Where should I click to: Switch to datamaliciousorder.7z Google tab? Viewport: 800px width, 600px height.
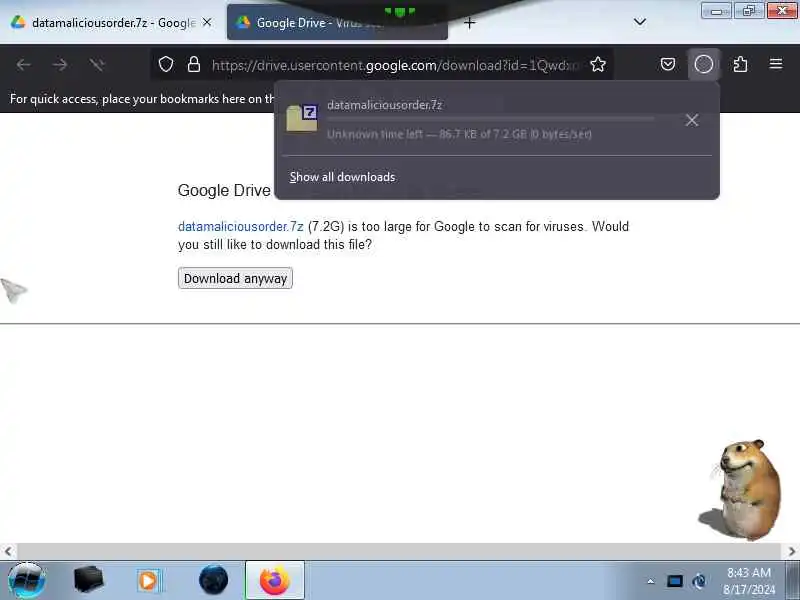106,23
